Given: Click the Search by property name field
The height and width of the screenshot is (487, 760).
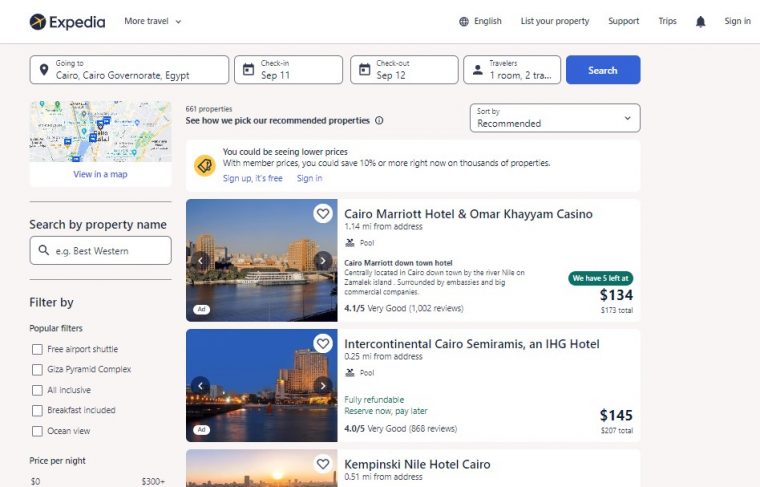Looking at the screenshot, I should tap(100, 251).
